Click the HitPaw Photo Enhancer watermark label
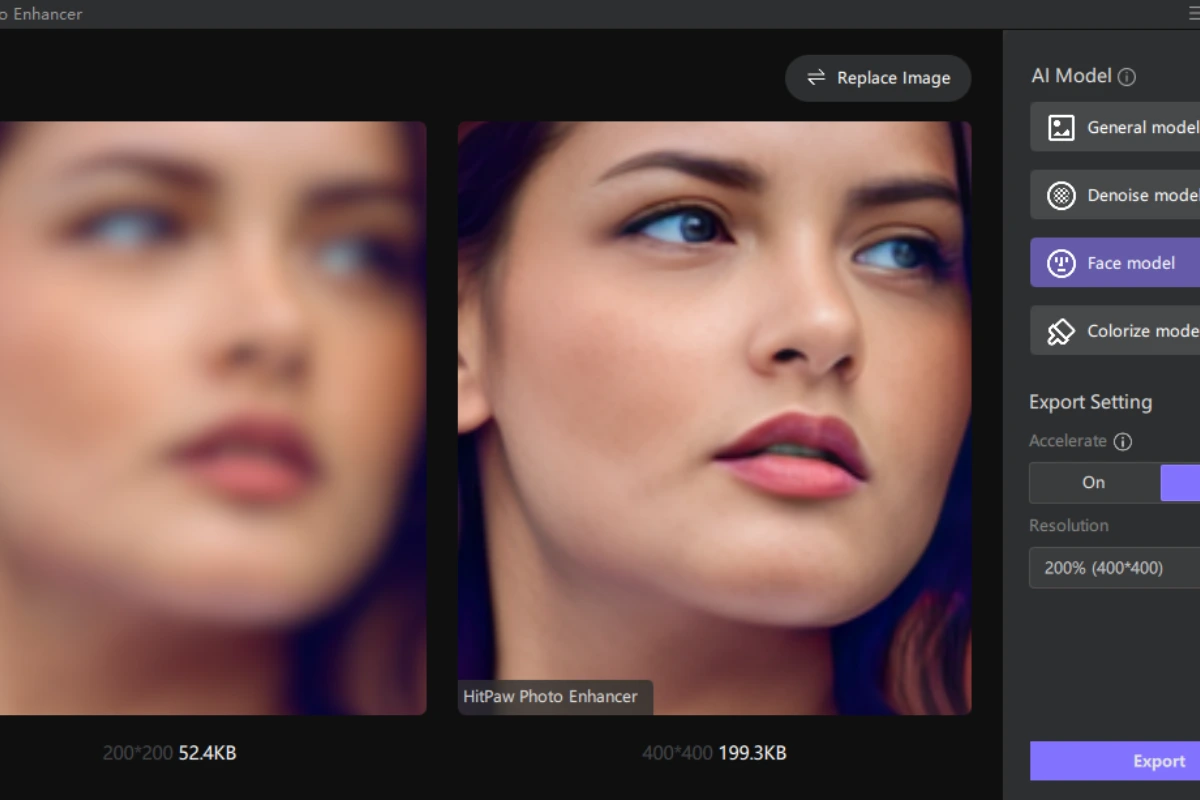Viewport: 1200px width, 800px height. tap(550, 697)
